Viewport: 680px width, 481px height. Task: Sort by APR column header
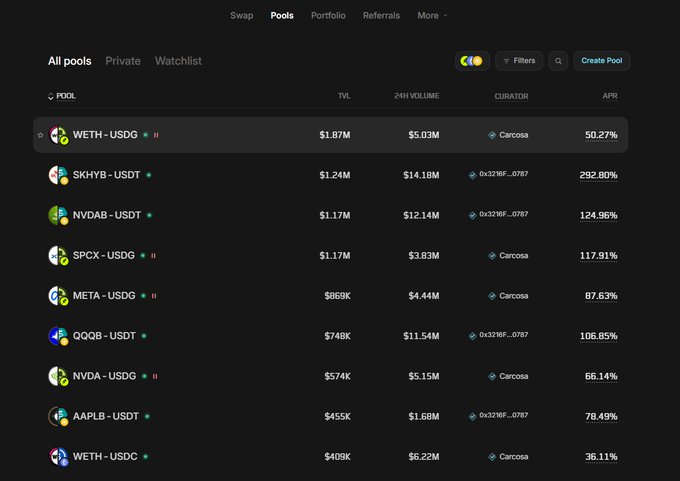(610, 96)
